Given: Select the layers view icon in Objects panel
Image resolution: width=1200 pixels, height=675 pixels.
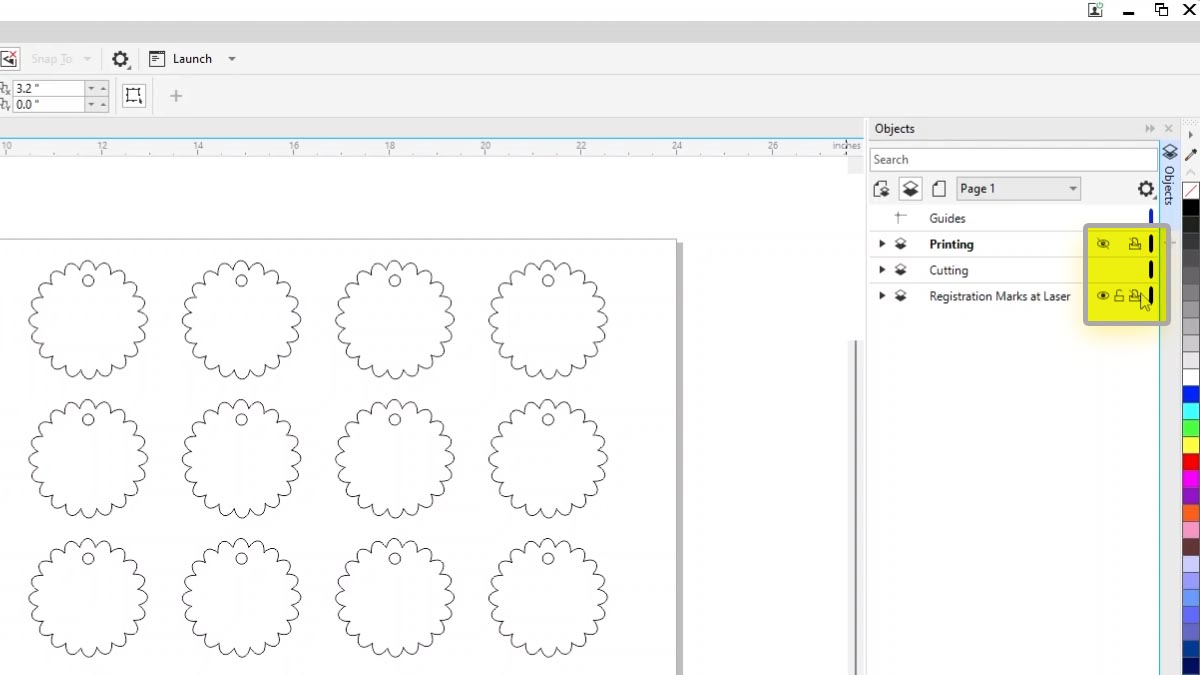Looking at the screenshot, I should click(x=910, y=189).
